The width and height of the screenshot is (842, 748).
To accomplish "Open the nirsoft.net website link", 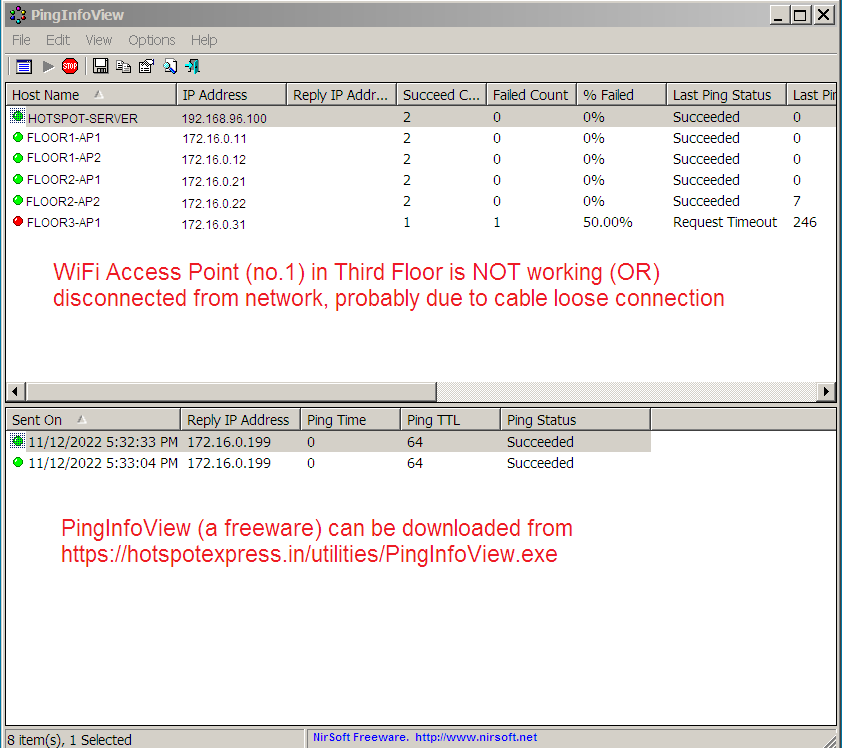I will pos(475,738).
